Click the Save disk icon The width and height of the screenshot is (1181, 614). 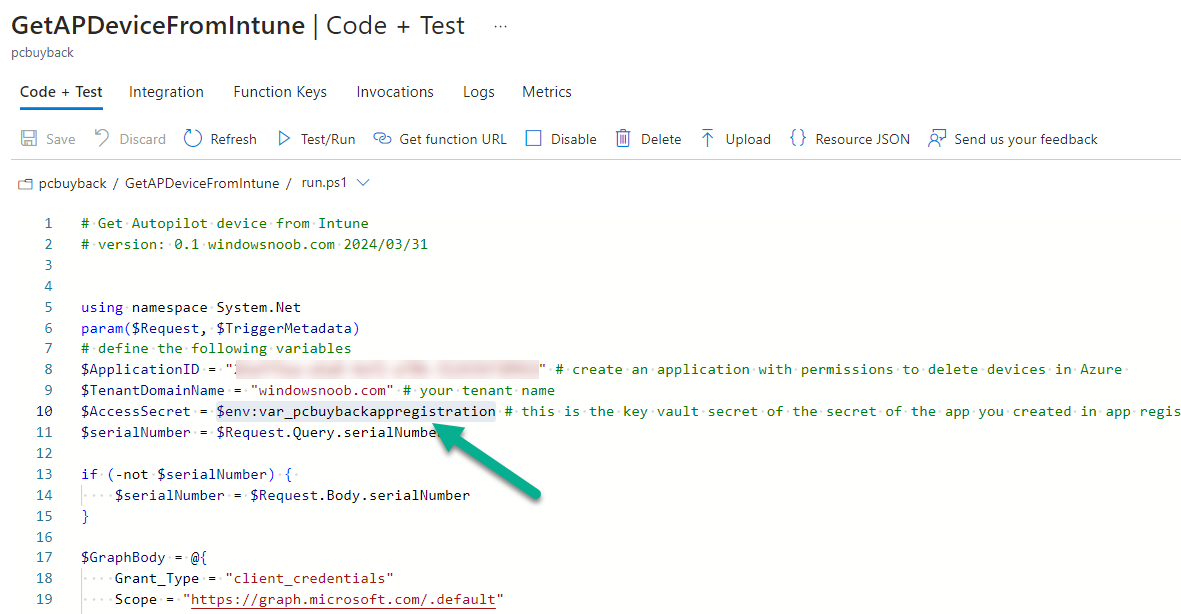point(29,139)
